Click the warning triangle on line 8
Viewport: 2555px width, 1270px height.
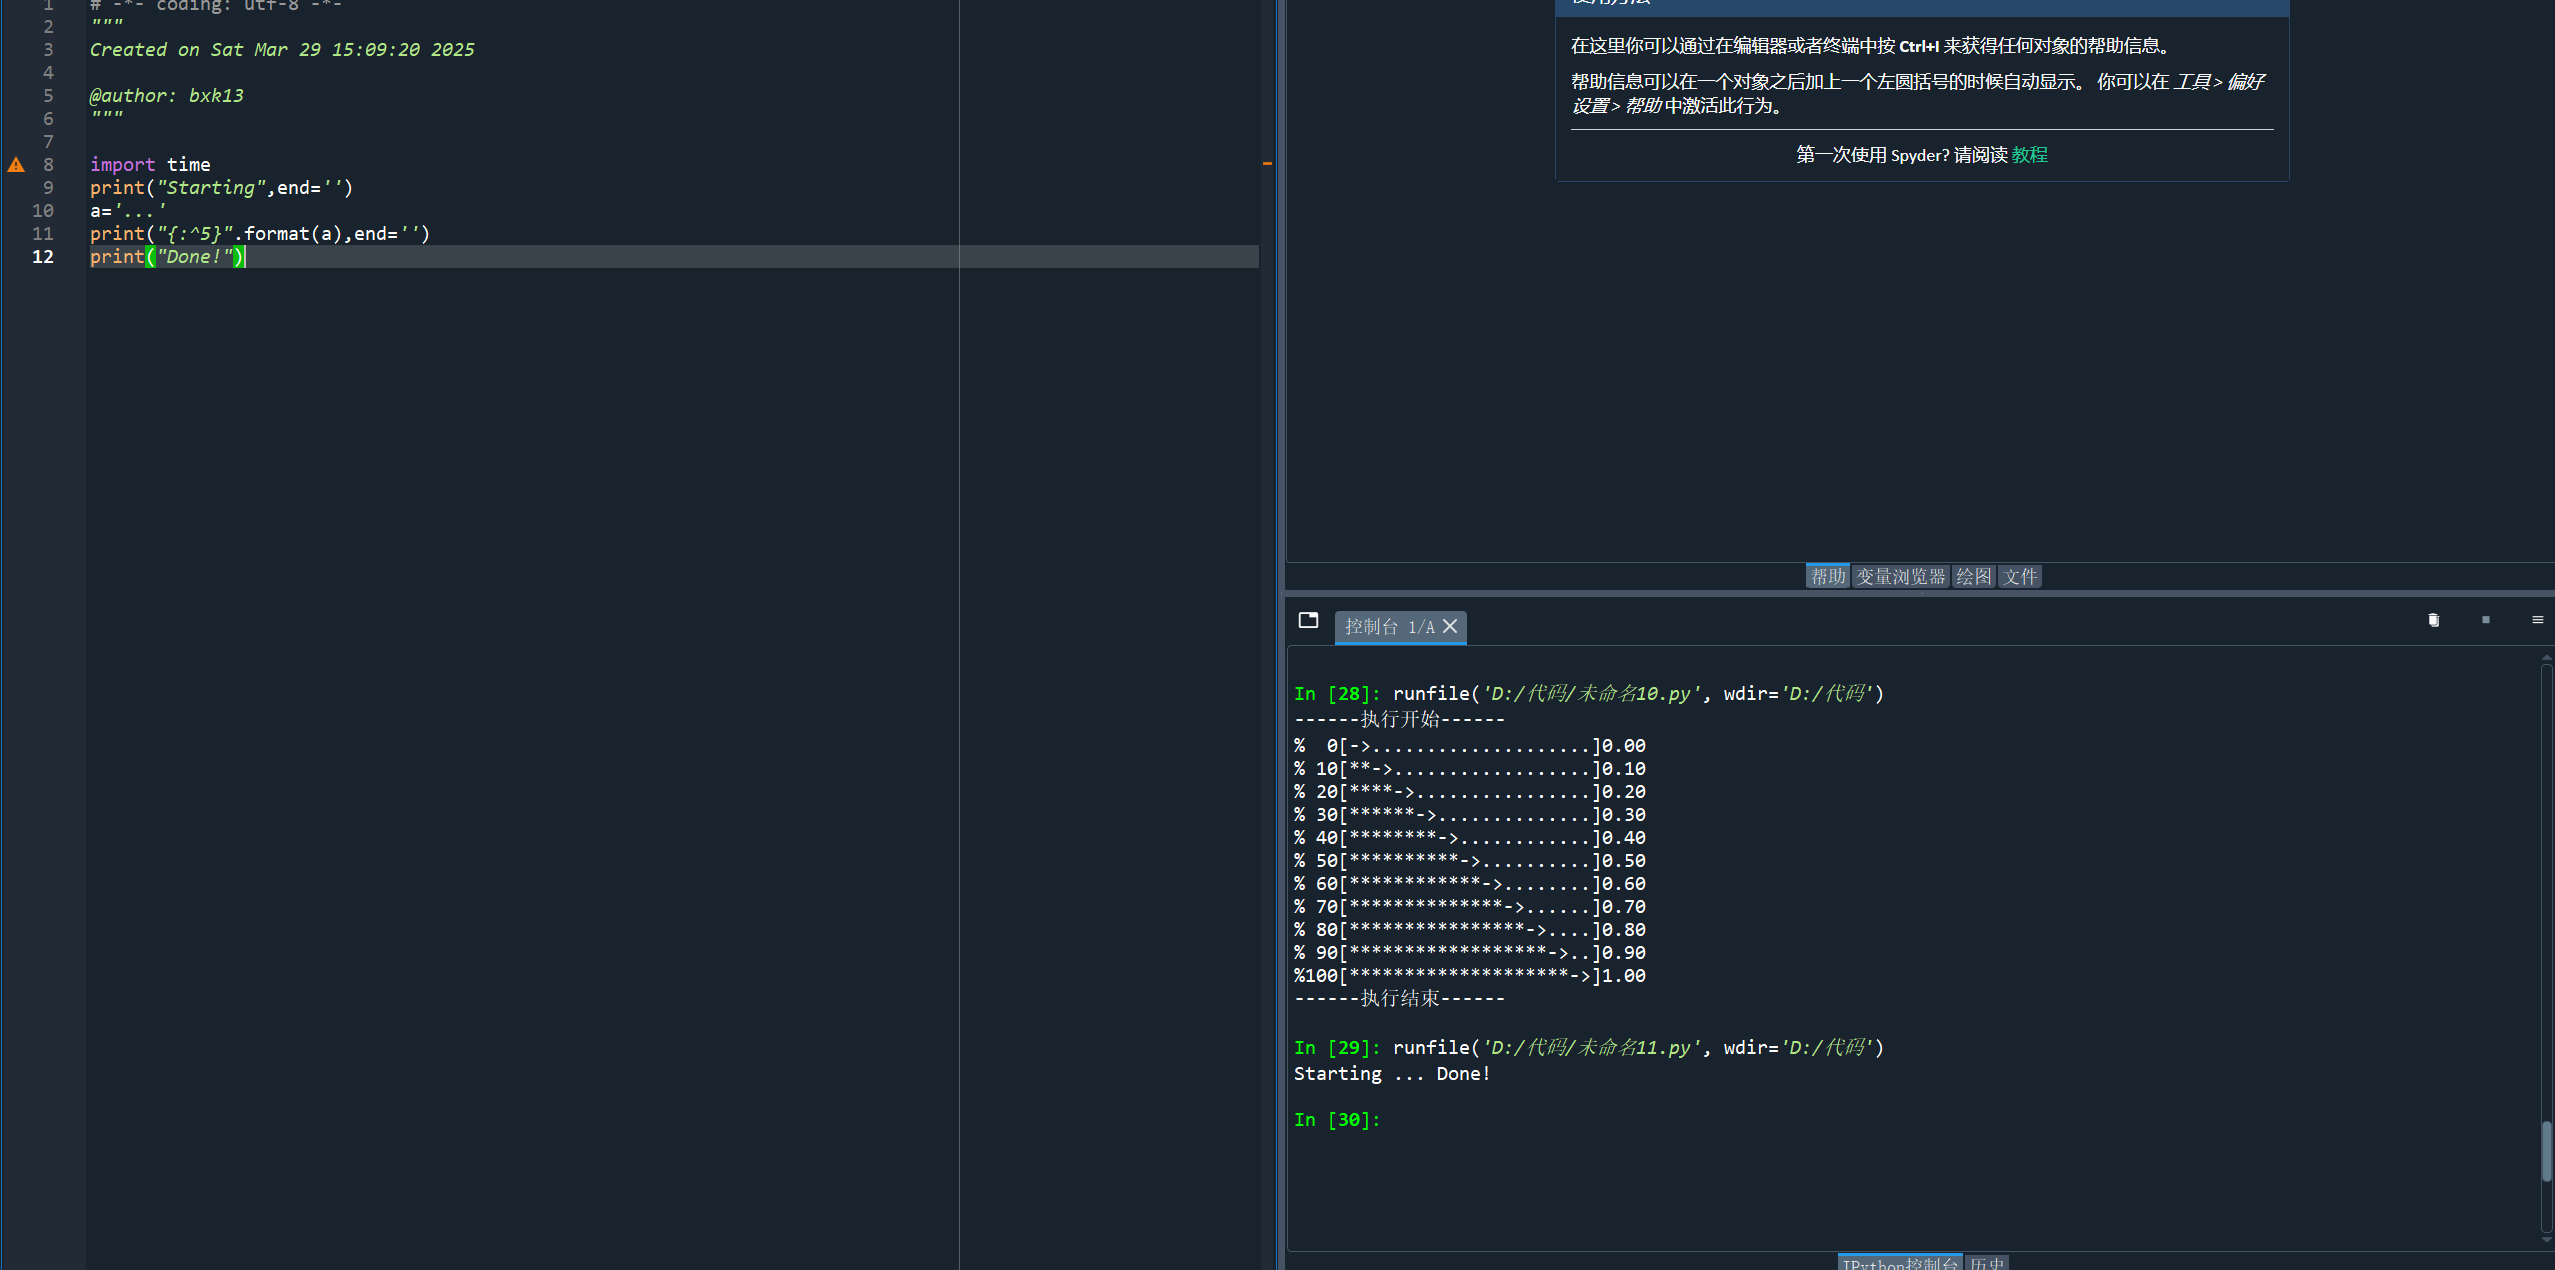pos(16,164)
